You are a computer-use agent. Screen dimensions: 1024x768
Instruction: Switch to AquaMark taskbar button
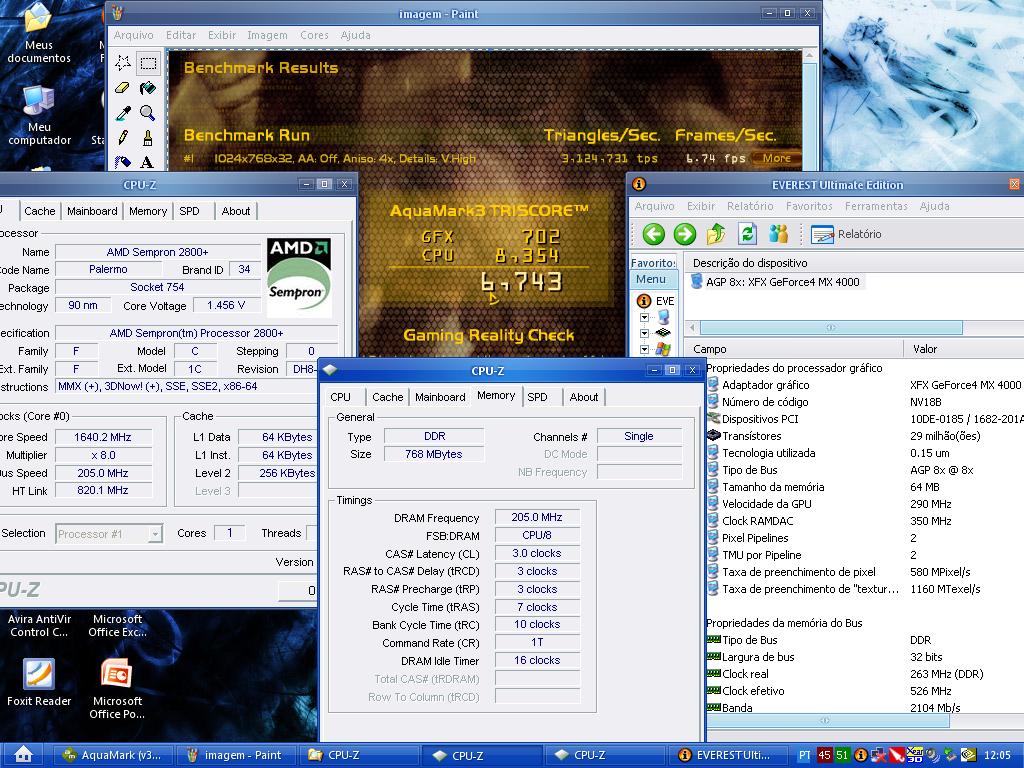tap(111, 756)
